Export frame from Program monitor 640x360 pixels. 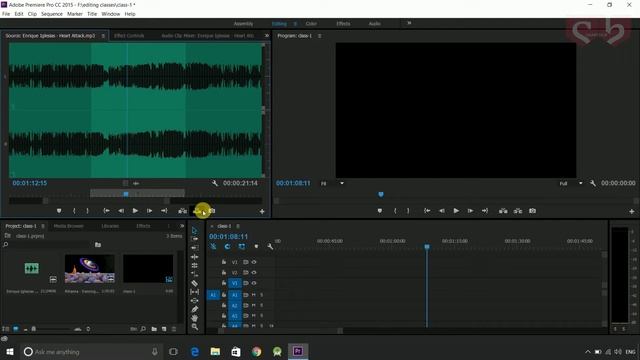click(533, 211)
